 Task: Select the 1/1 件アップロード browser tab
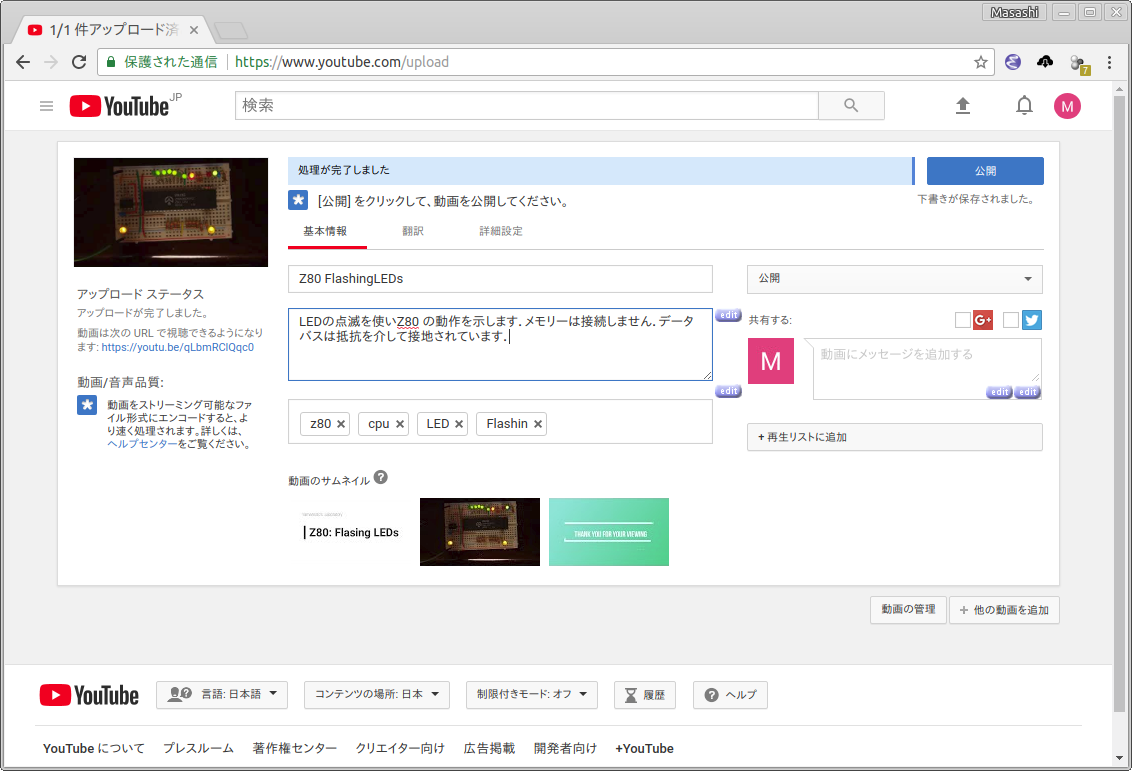[112, 30]
